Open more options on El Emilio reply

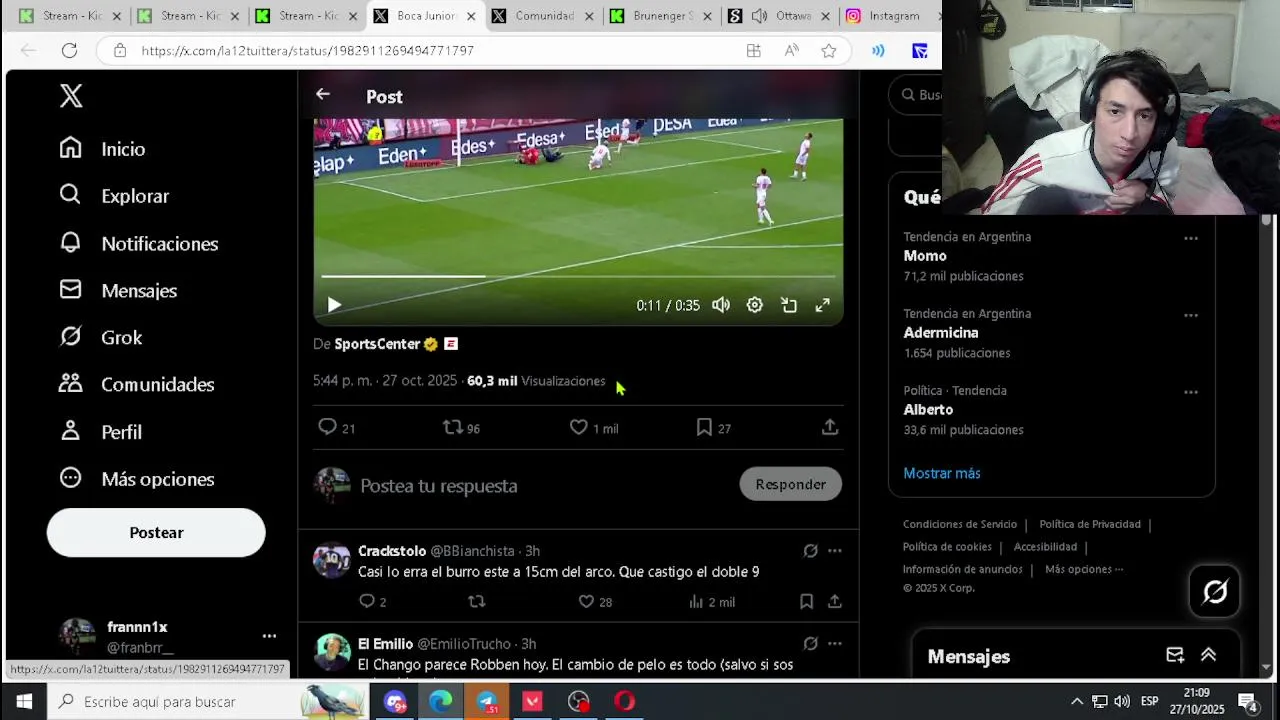click(x=835, y=644)
